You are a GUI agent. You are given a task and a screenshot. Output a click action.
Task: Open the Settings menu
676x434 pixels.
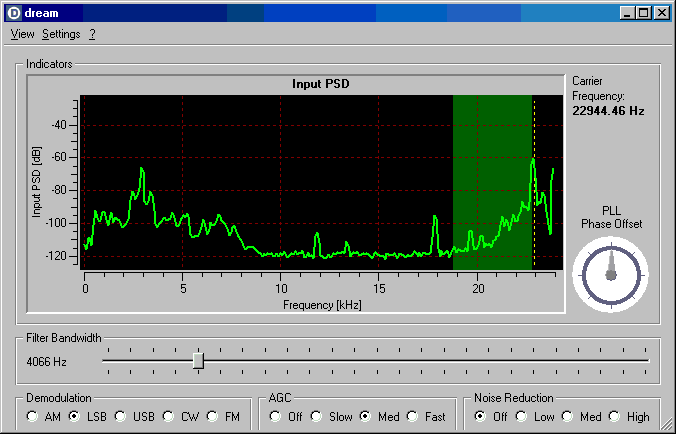click(61, 34)
